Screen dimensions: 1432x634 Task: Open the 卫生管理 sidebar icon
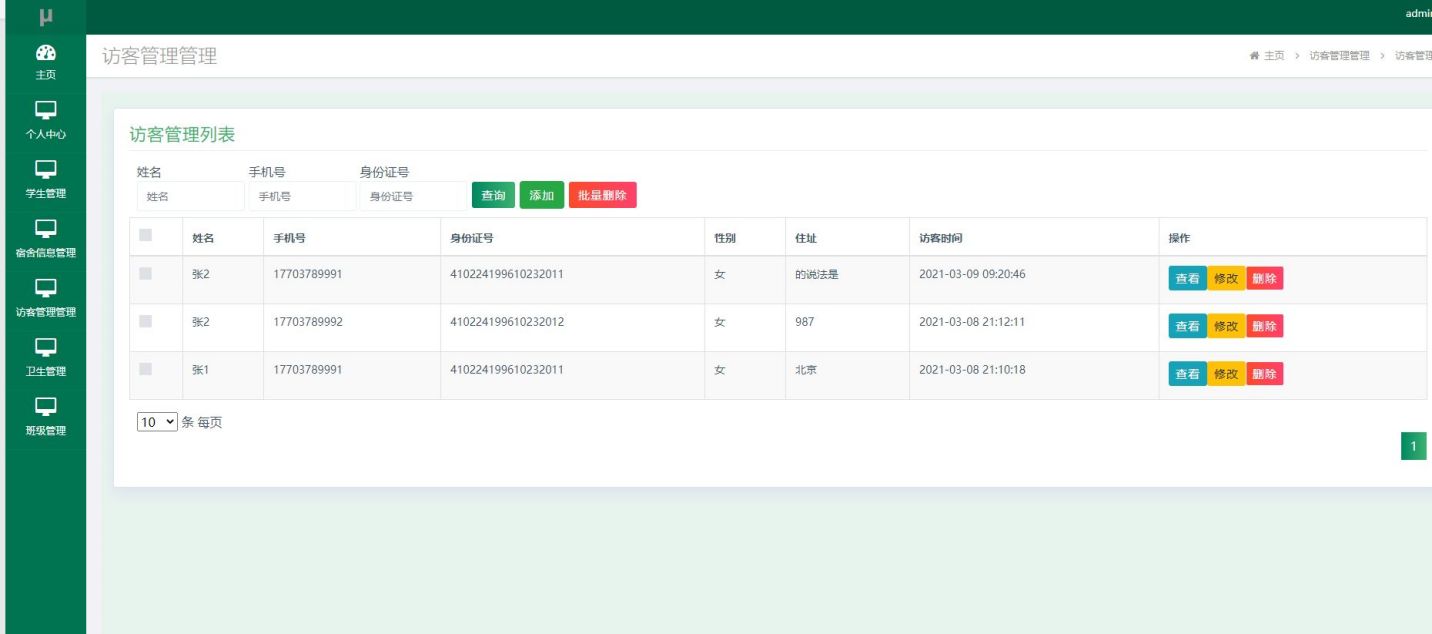45,348
